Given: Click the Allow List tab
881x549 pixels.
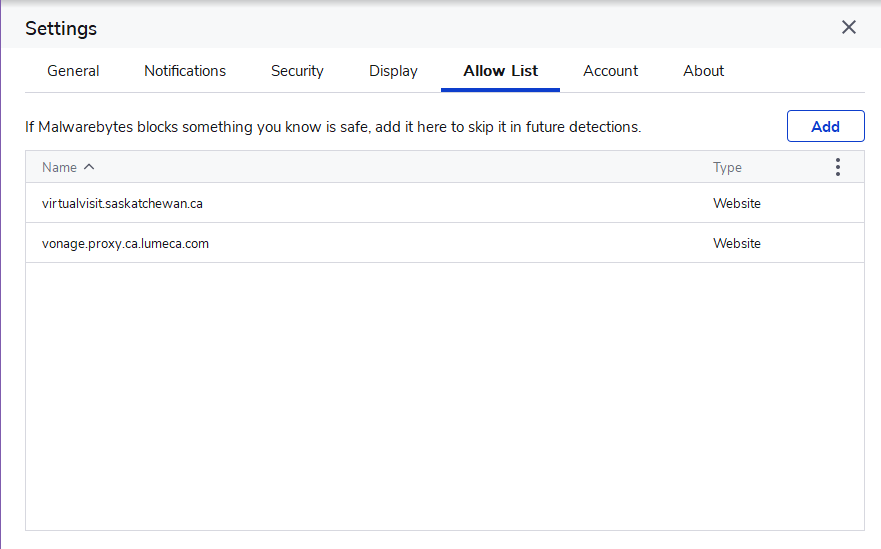Looking at the screenshot, I should pyautogui.click(x=500, y=71).
